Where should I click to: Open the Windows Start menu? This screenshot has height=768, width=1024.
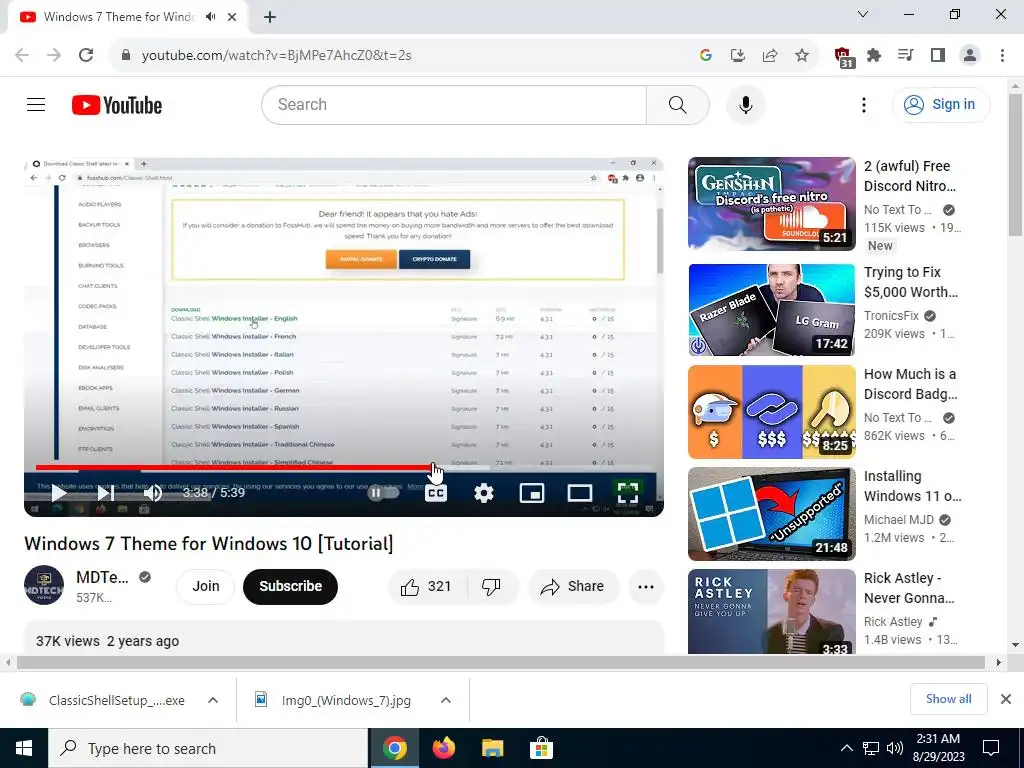tap(24, 748)
